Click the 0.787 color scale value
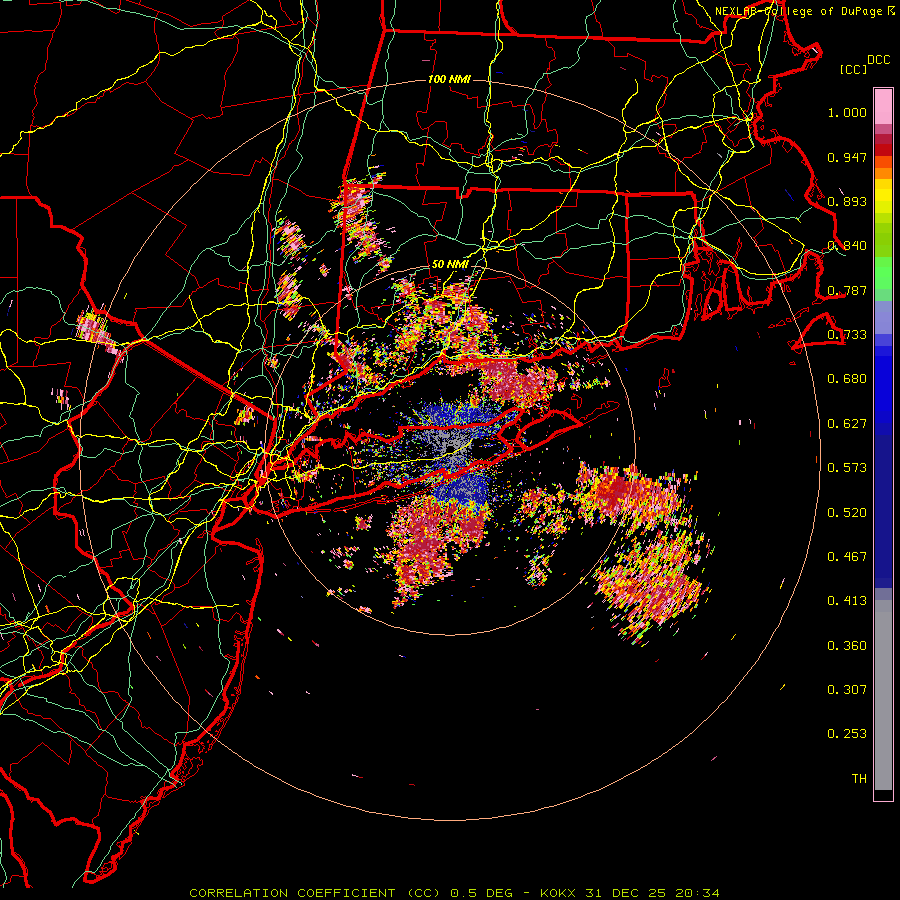The width and height of the screenshot is (900, 900). tap(847, 290)
